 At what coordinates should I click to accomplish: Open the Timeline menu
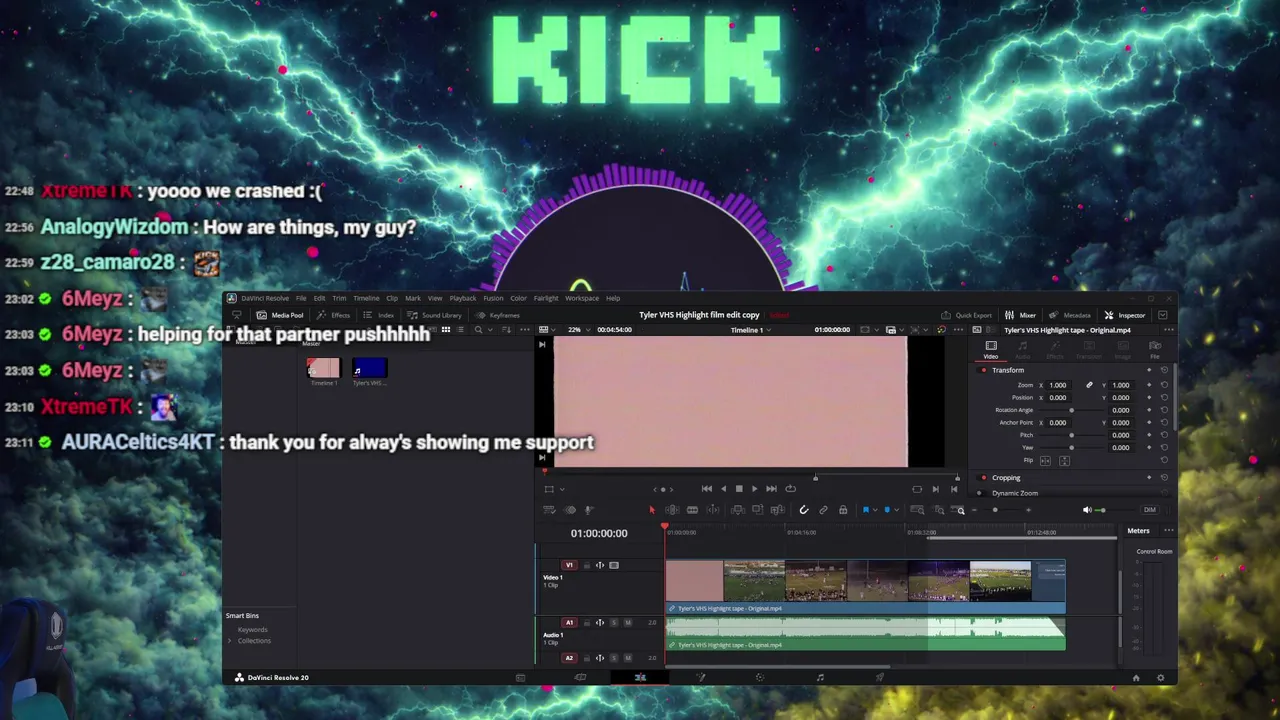[x=366, y=298]
